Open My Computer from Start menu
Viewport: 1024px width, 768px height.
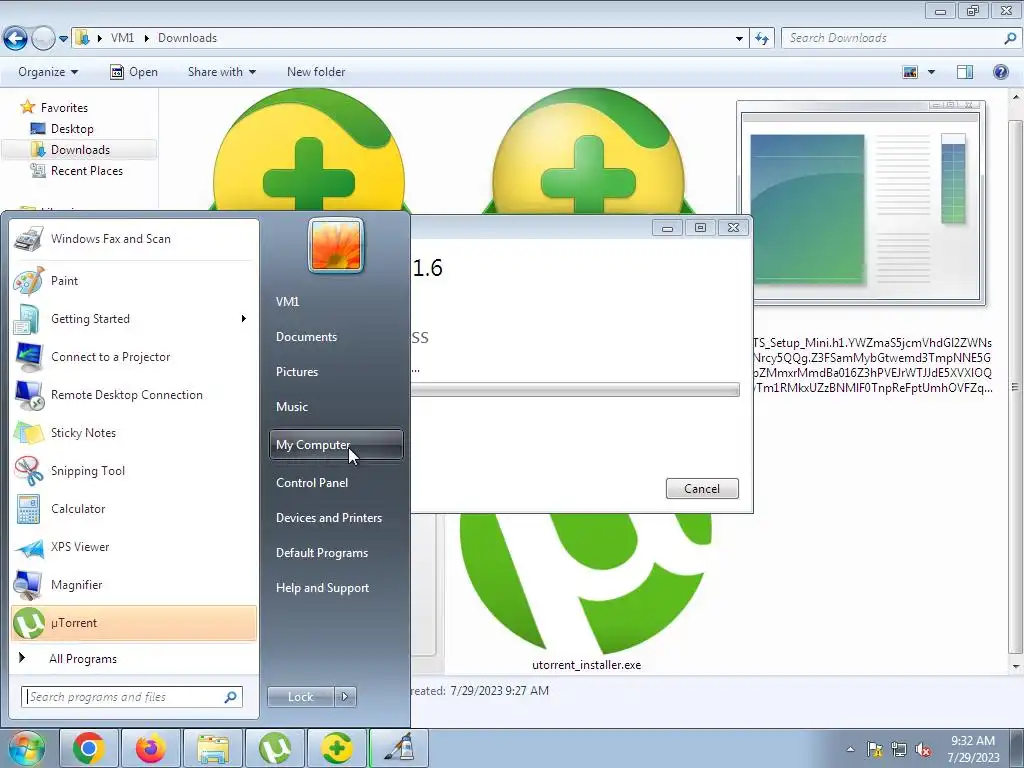[x=336, y=445]
